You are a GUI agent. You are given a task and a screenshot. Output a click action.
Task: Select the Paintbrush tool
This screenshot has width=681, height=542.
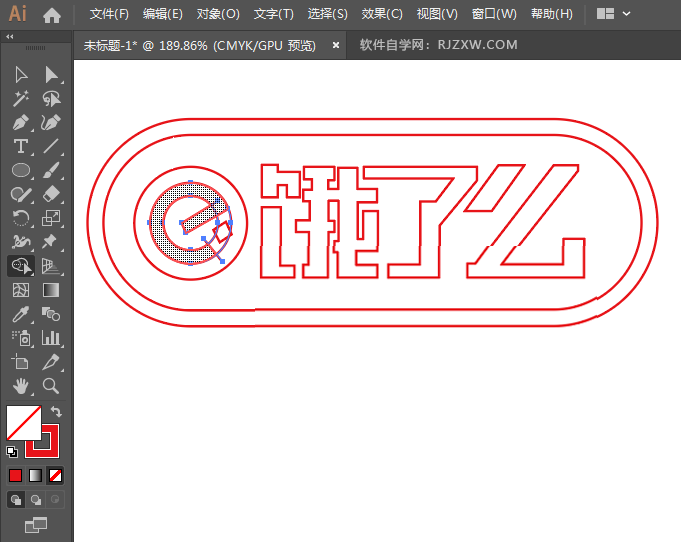[51, 170]
